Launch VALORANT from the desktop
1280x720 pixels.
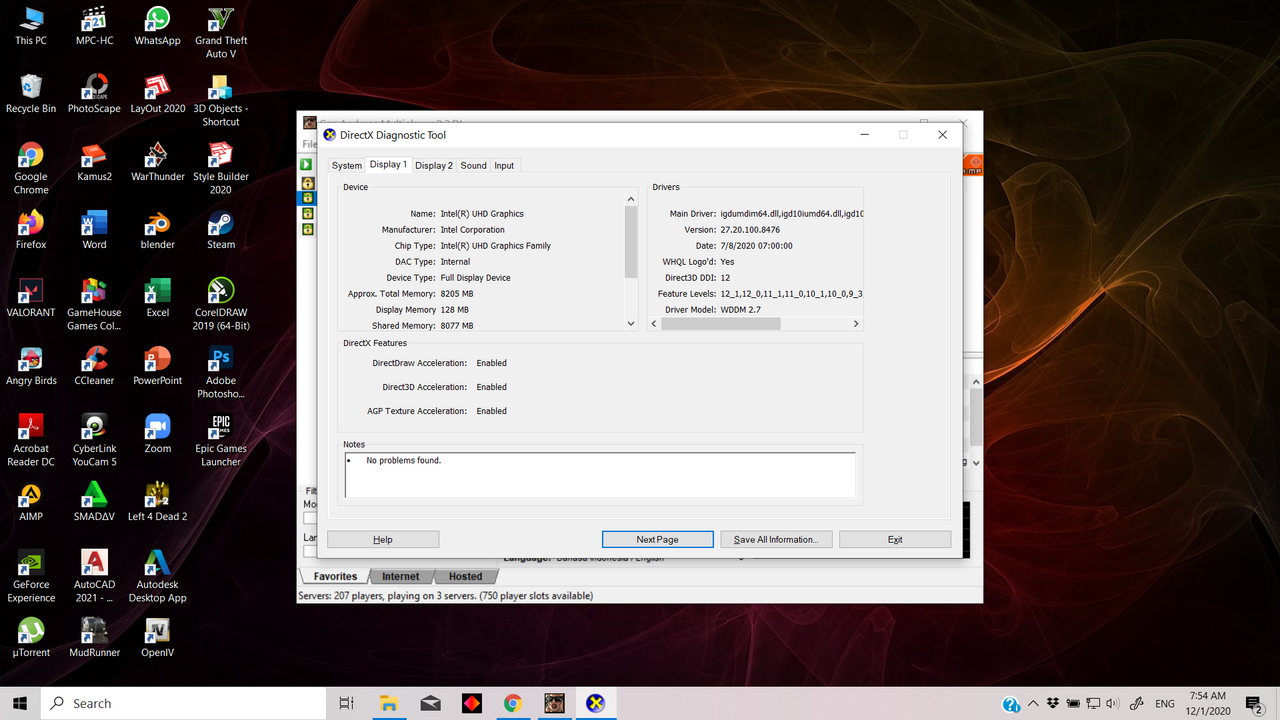31,298
